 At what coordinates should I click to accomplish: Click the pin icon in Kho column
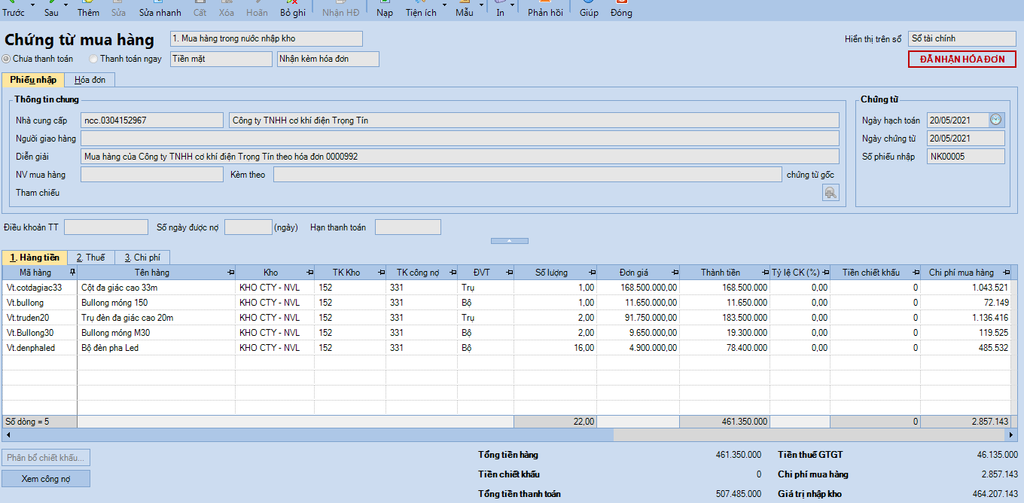tap(309, 272)
